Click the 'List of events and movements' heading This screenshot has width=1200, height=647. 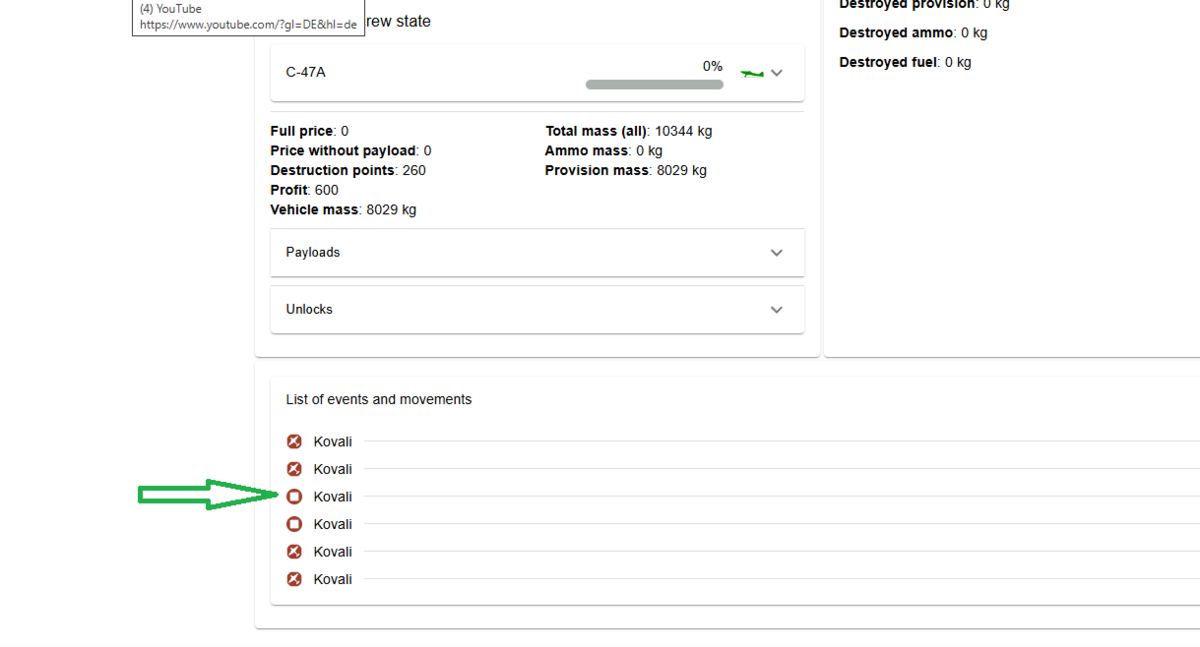pyautogui.click(x=378, y=399)
